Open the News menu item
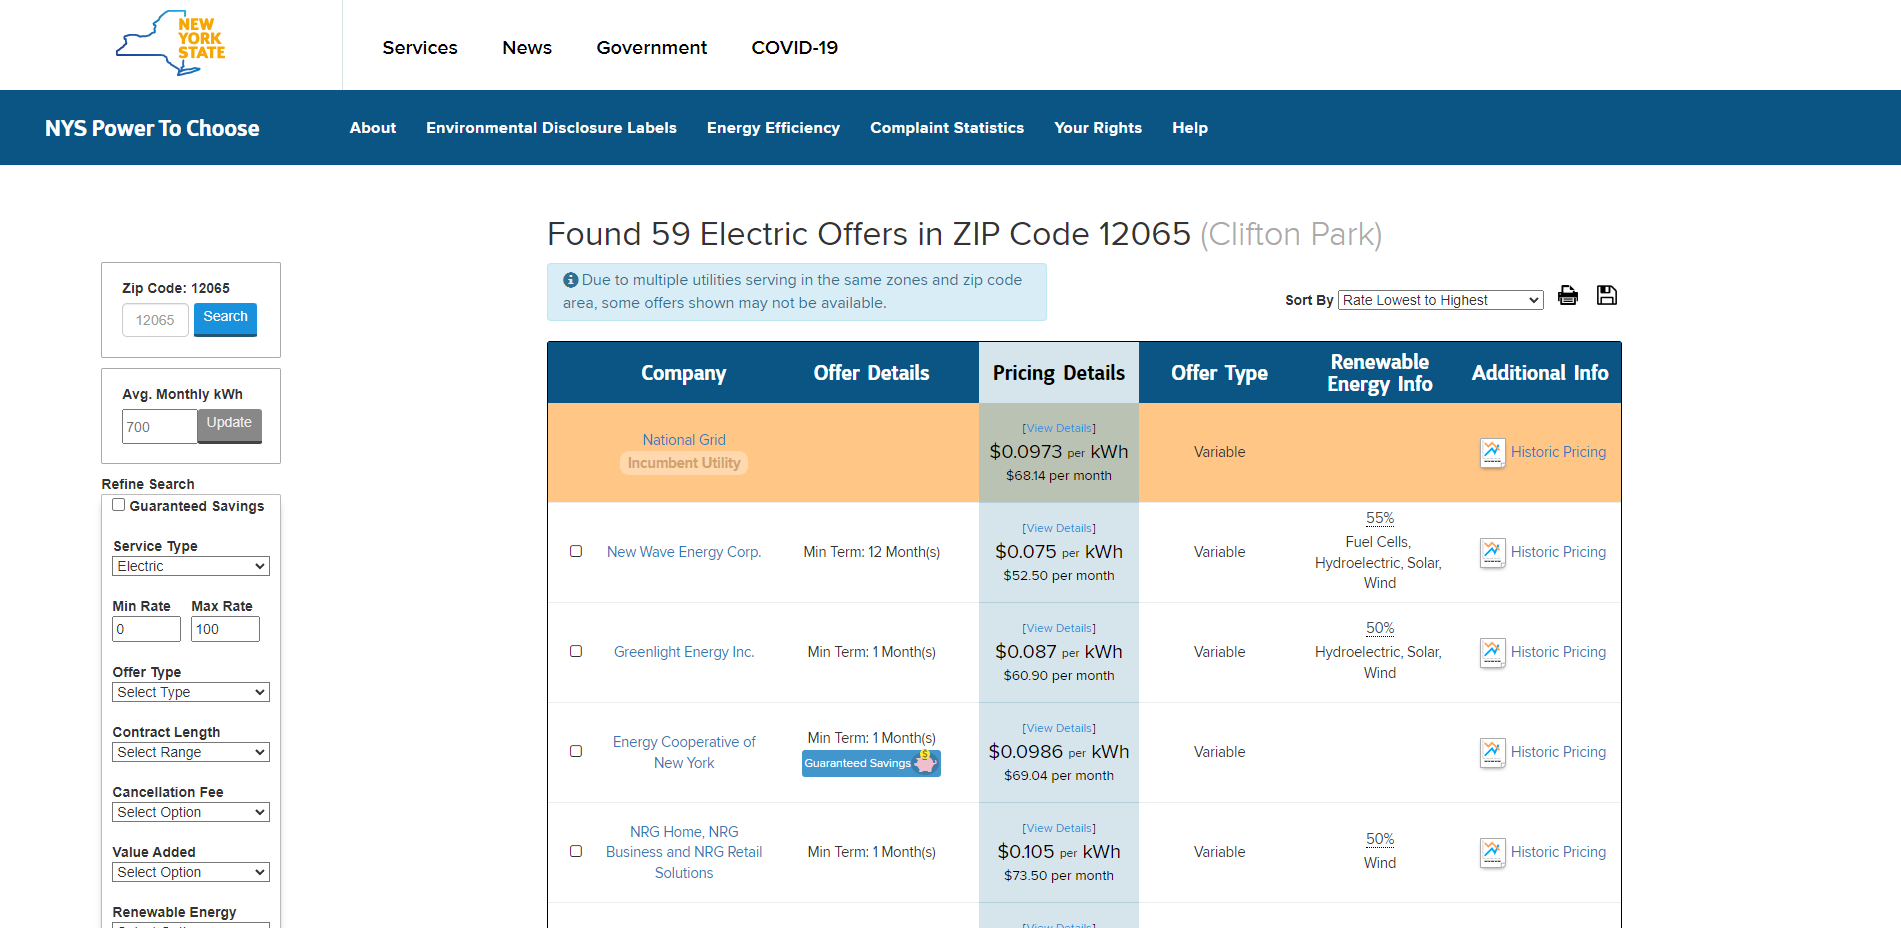The width and height of the screenshot is (1901, 928). click(527, 48)
